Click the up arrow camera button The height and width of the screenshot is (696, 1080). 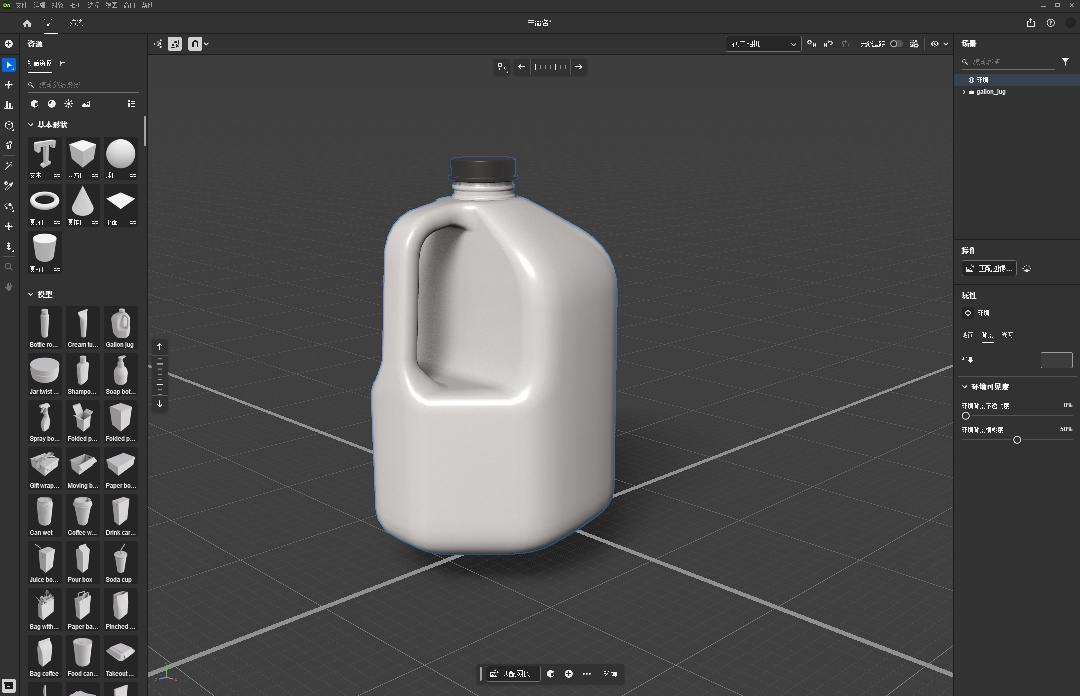159,347
